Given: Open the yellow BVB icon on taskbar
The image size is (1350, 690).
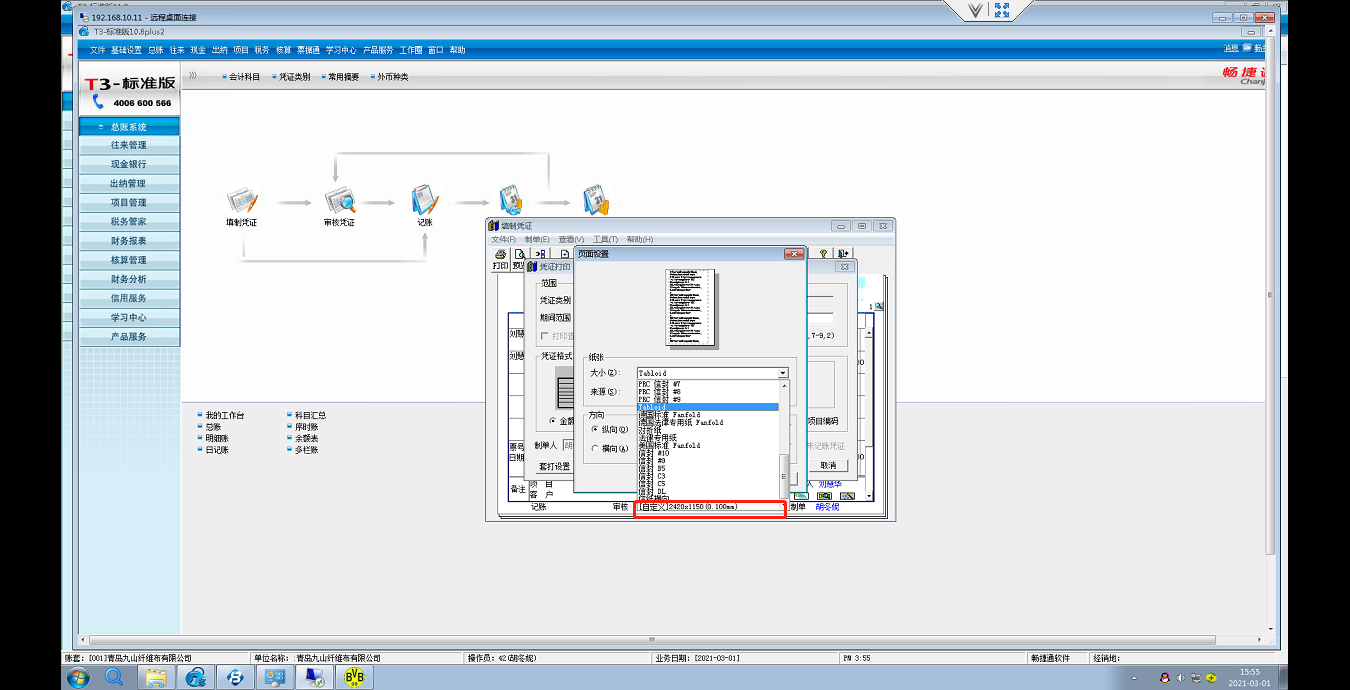Looking at the screenshot, I should (354, 677).
